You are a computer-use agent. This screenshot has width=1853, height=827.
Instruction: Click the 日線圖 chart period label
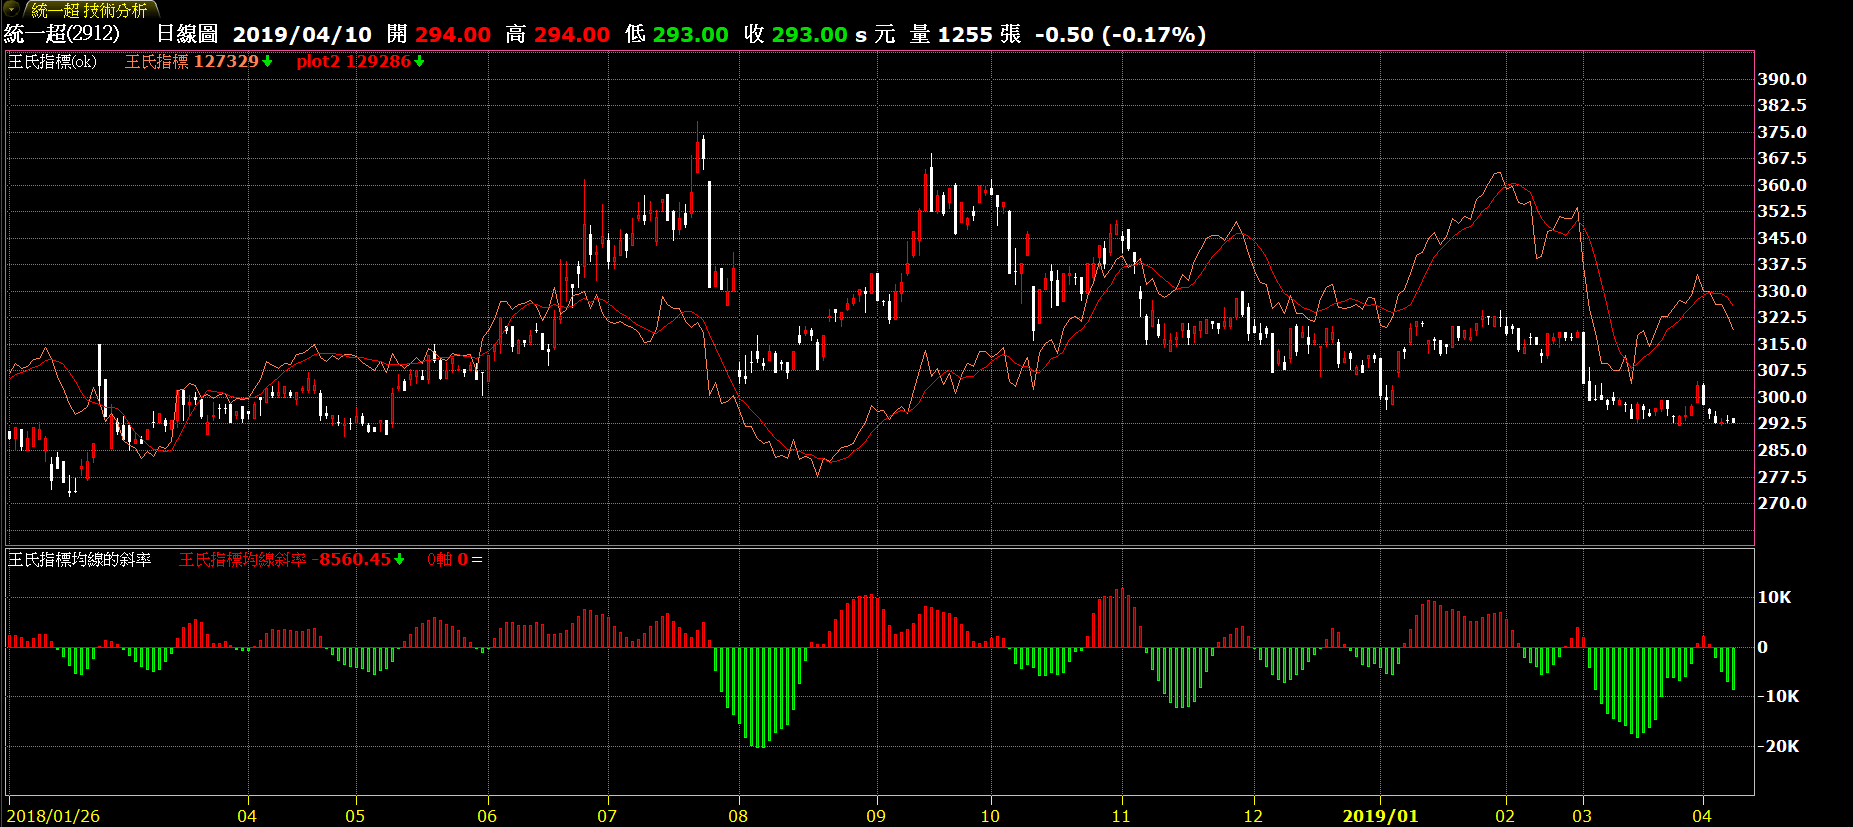pyautogui.click(x=187, y=34)
